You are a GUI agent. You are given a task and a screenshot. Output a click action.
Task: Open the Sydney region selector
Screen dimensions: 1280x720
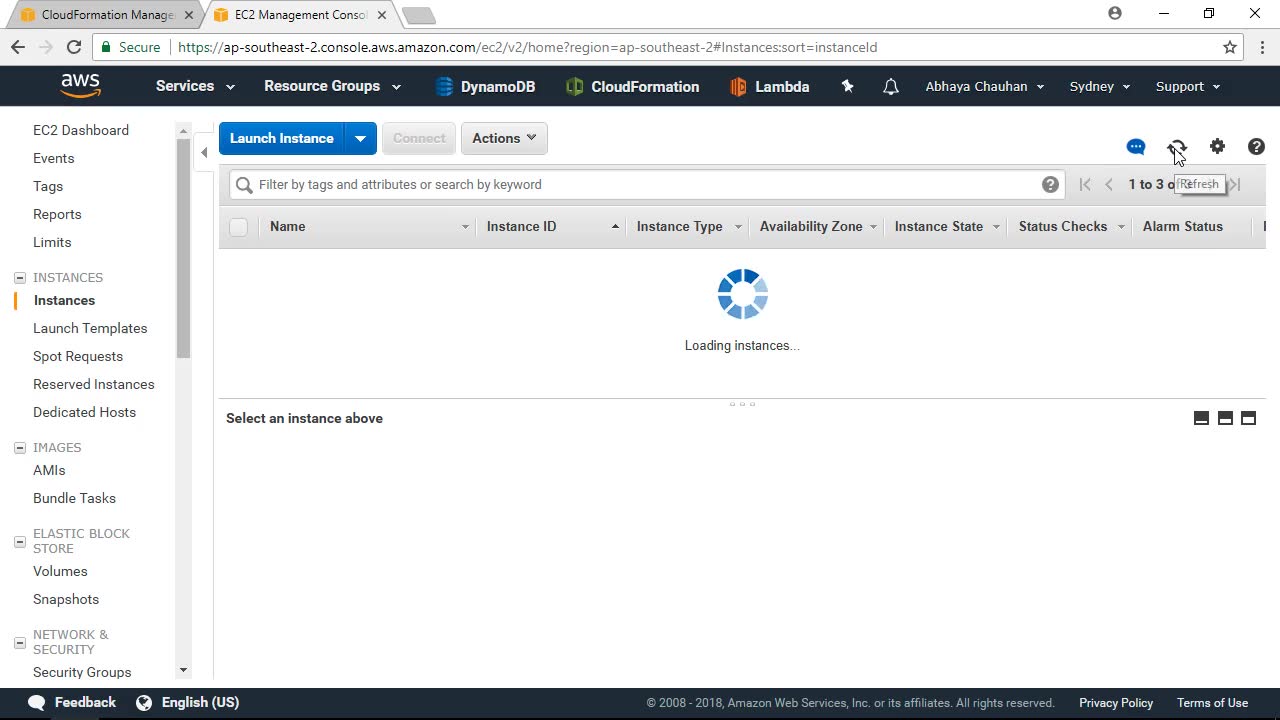pos(1100,87)
